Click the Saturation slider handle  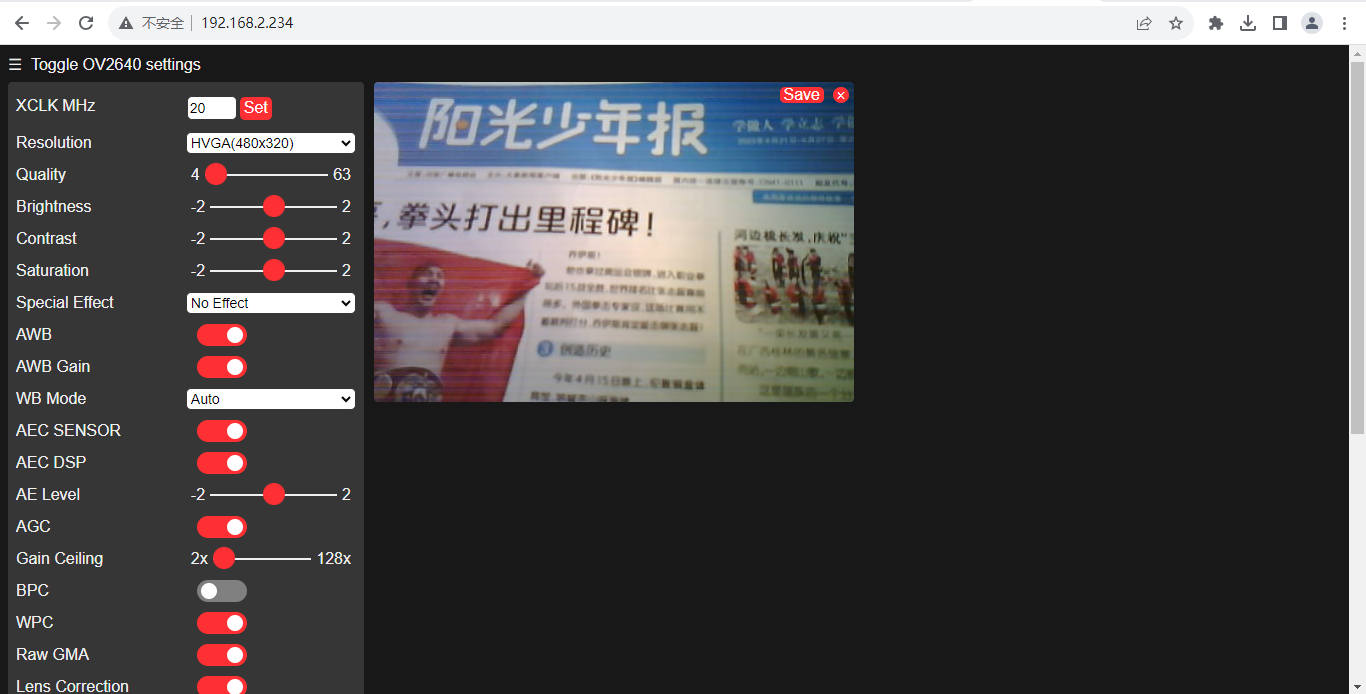[x=274, y=270]
